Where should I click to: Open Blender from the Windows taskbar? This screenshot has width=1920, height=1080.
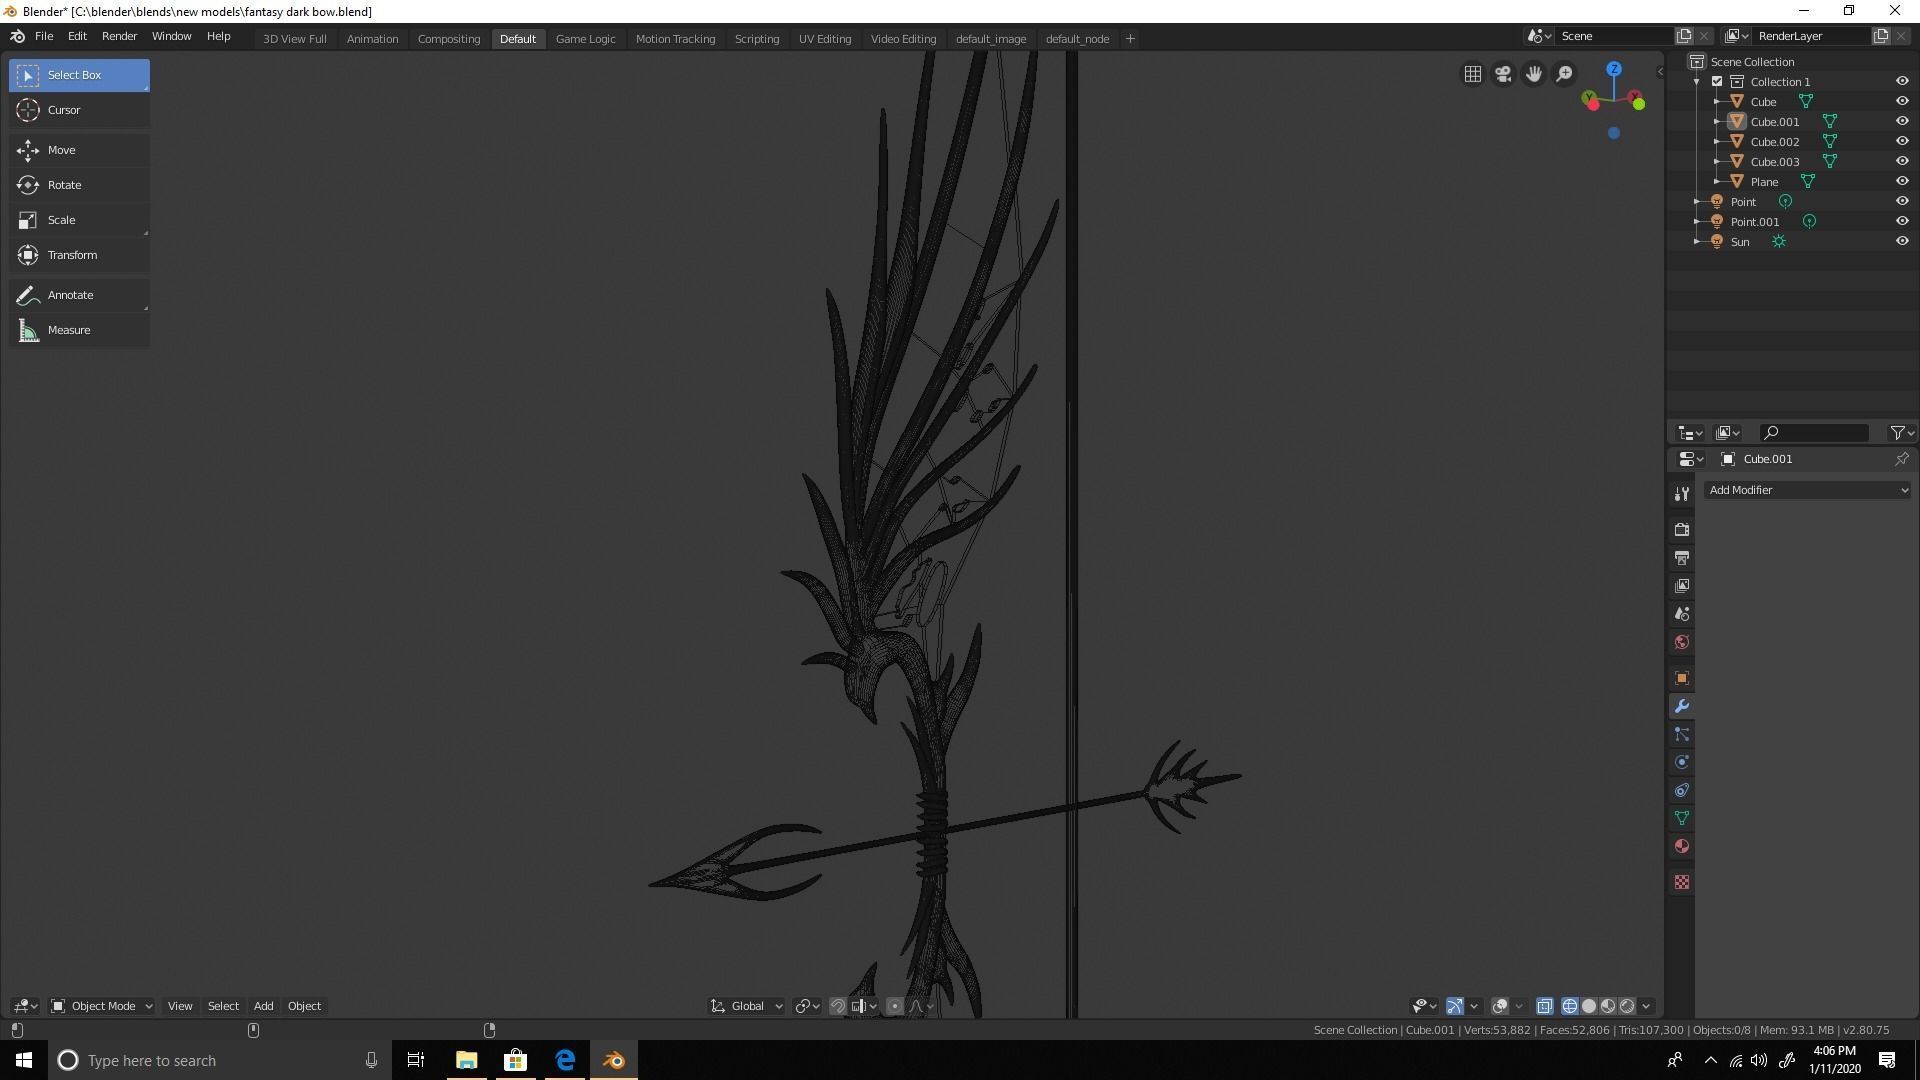(x=613, y=1060)
